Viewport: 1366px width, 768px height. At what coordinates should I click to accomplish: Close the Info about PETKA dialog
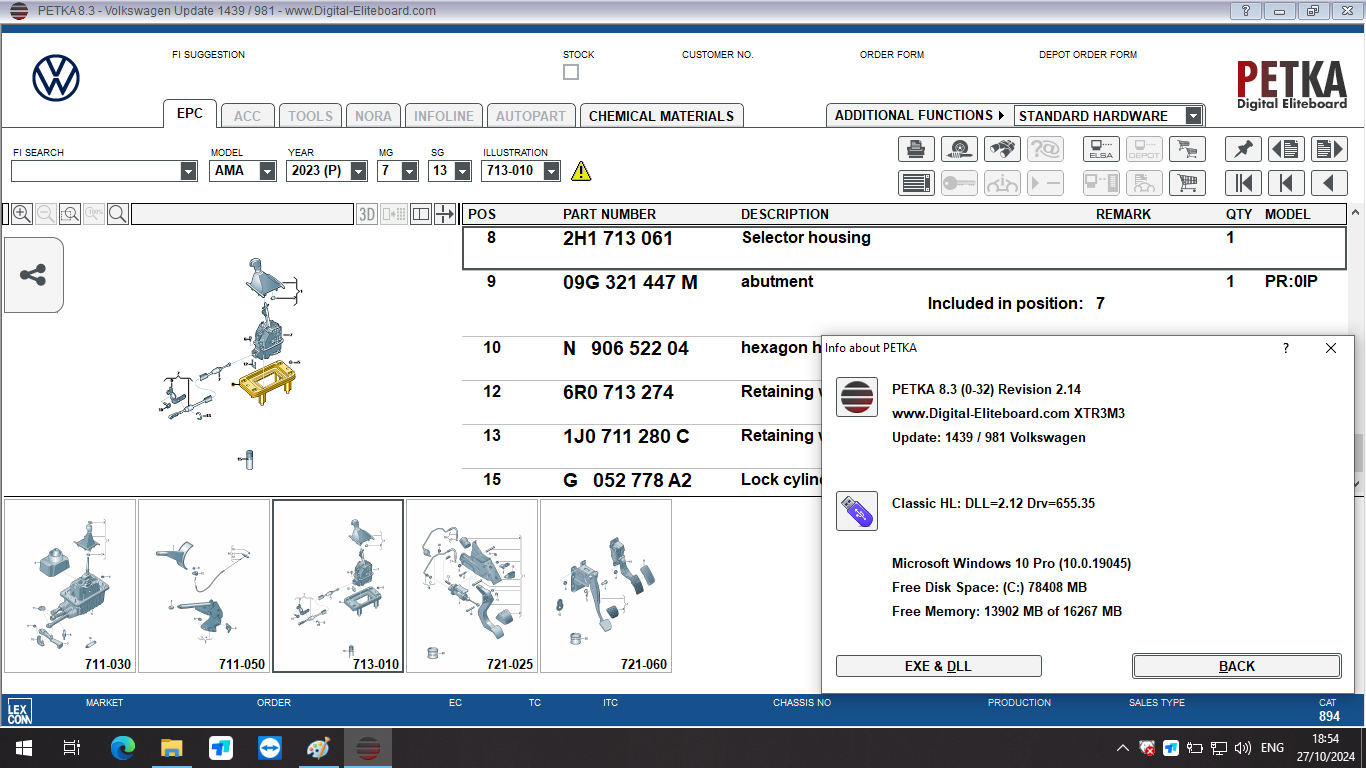coord(1331,348)
